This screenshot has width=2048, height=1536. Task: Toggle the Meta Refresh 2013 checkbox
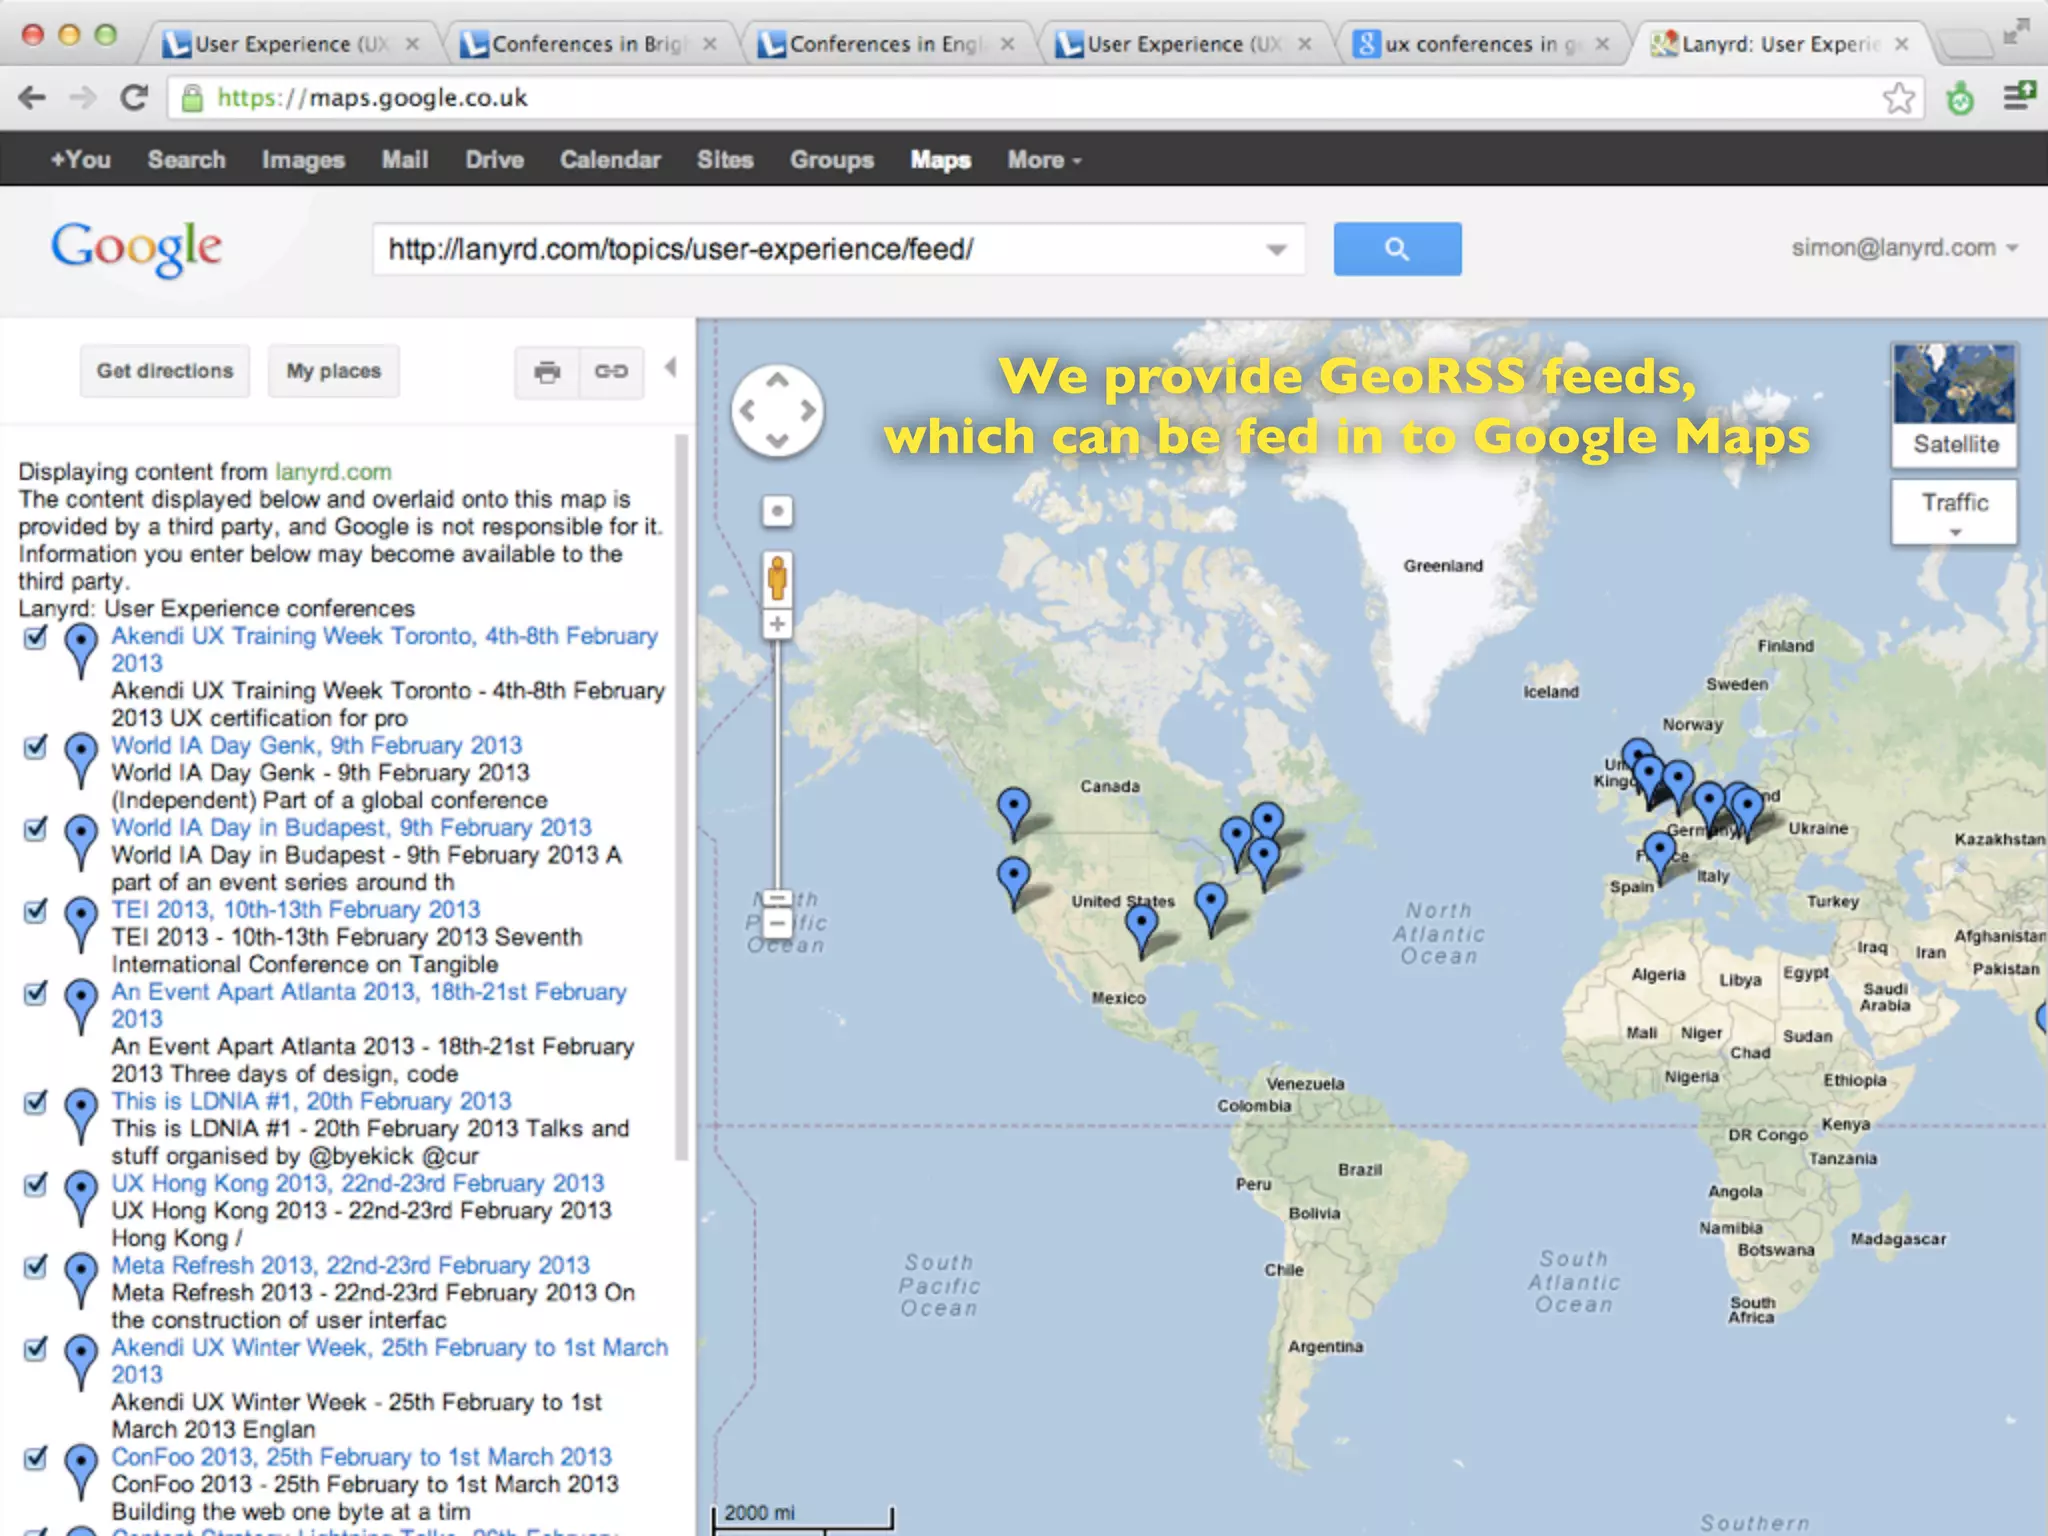[x=36, y=1266]
